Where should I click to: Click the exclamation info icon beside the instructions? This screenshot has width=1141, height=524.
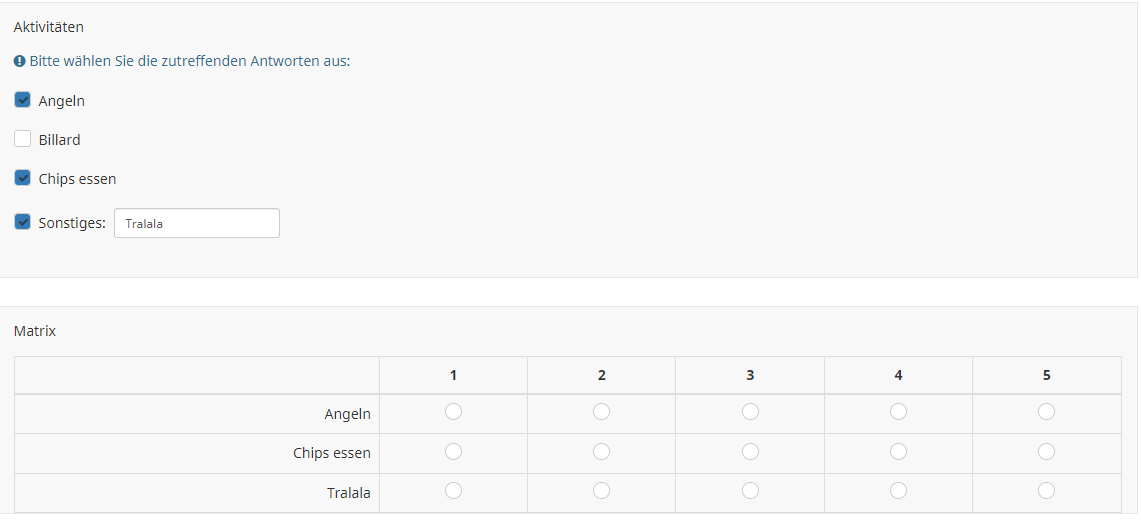19,61
